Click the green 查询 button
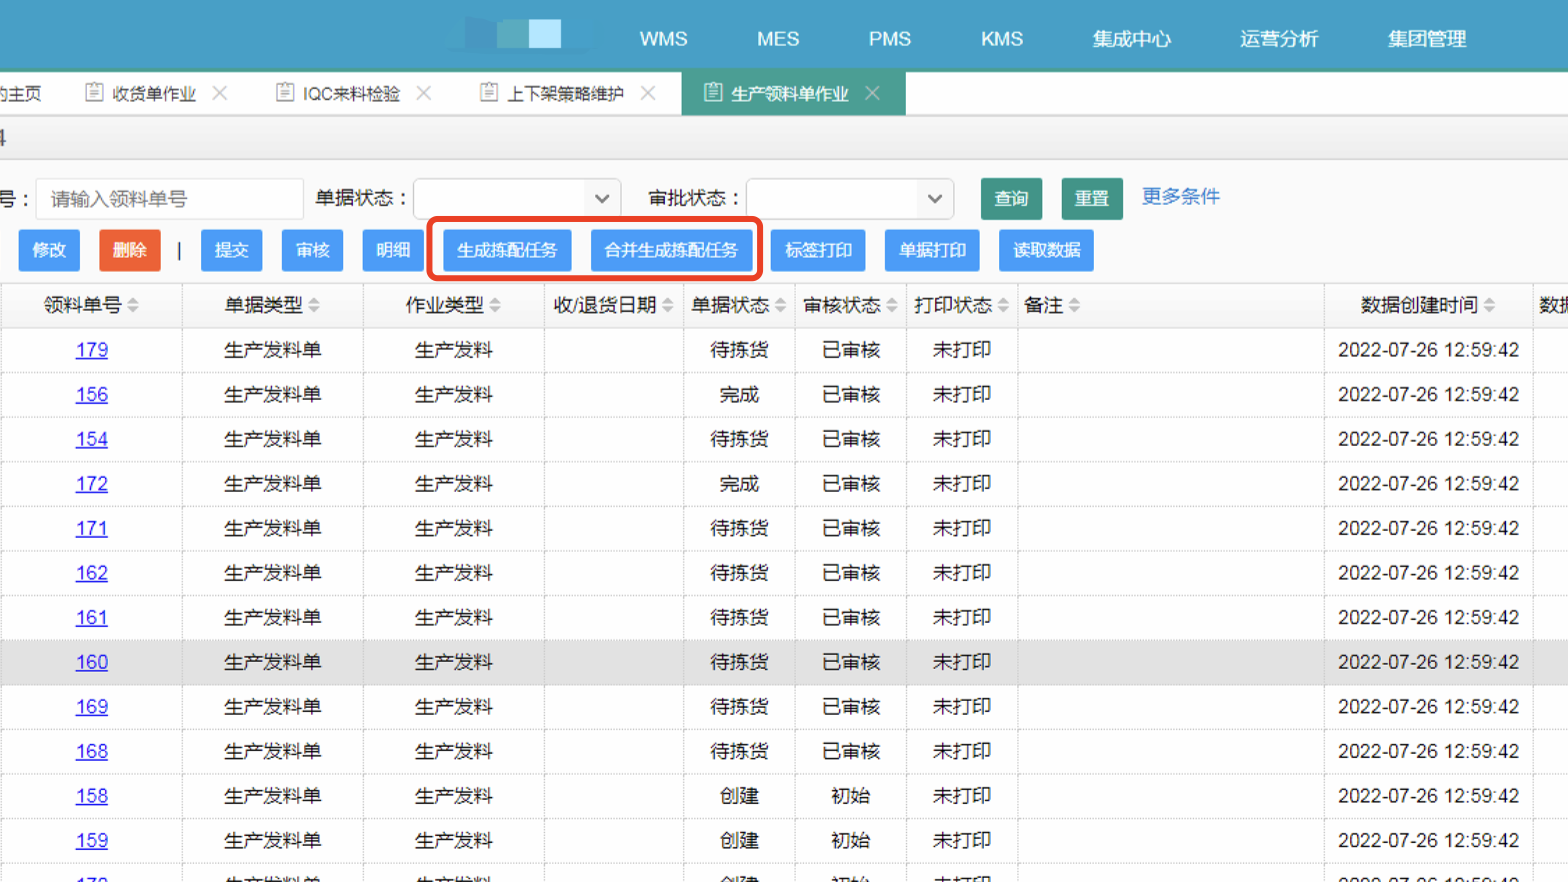 (1011, 199)
